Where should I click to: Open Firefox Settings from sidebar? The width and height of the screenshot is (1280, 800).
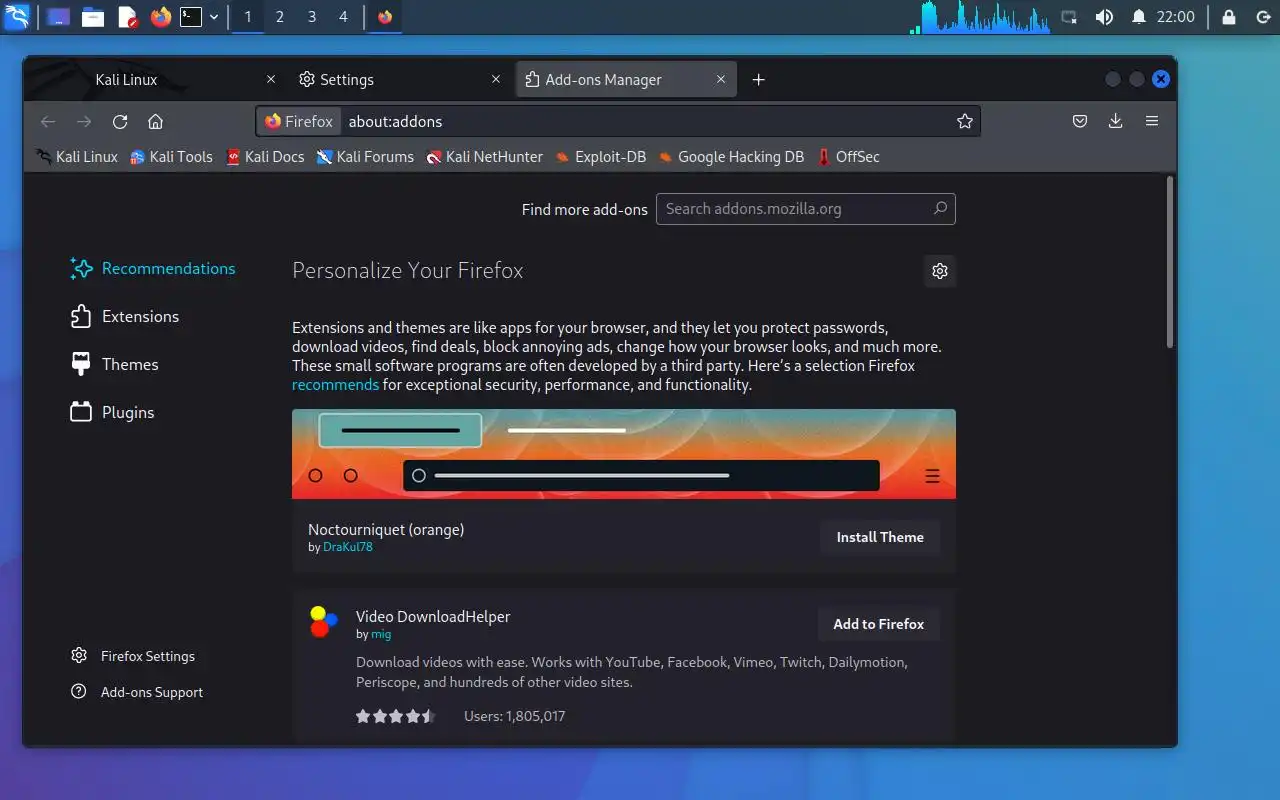tap(133, 656)
